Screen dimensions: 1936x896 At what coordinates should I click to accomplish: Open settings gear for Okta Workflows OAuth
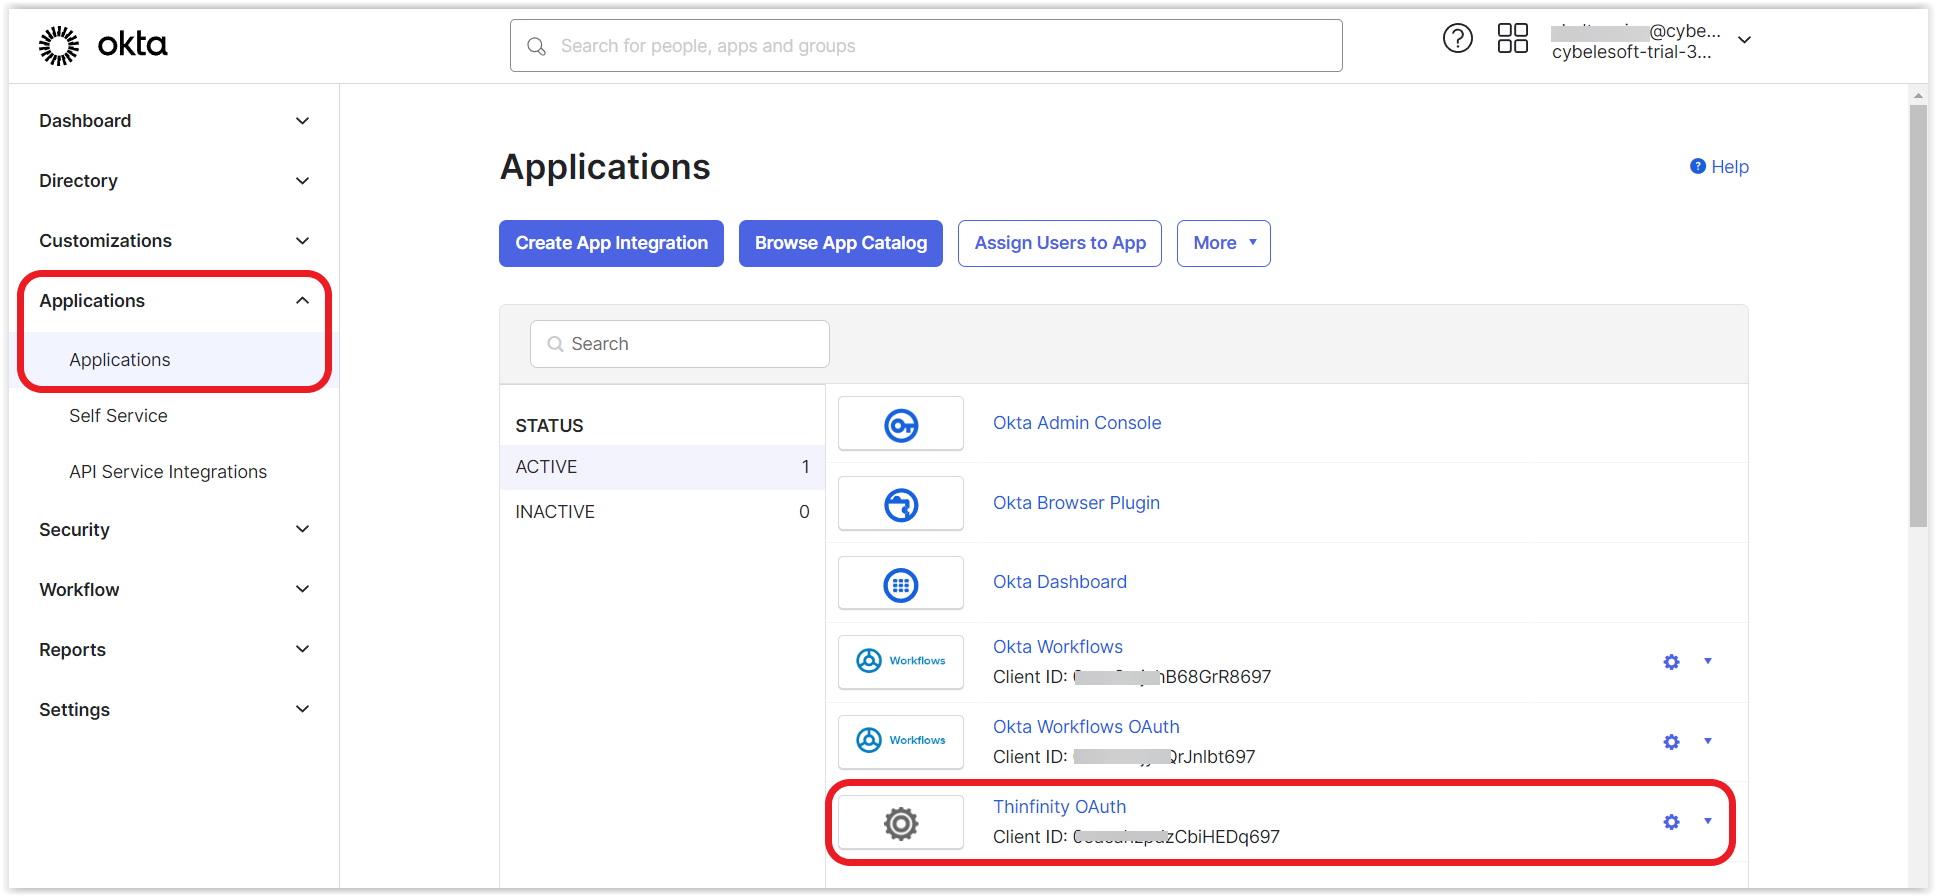pyautogui.click(x=1671, y=742)
